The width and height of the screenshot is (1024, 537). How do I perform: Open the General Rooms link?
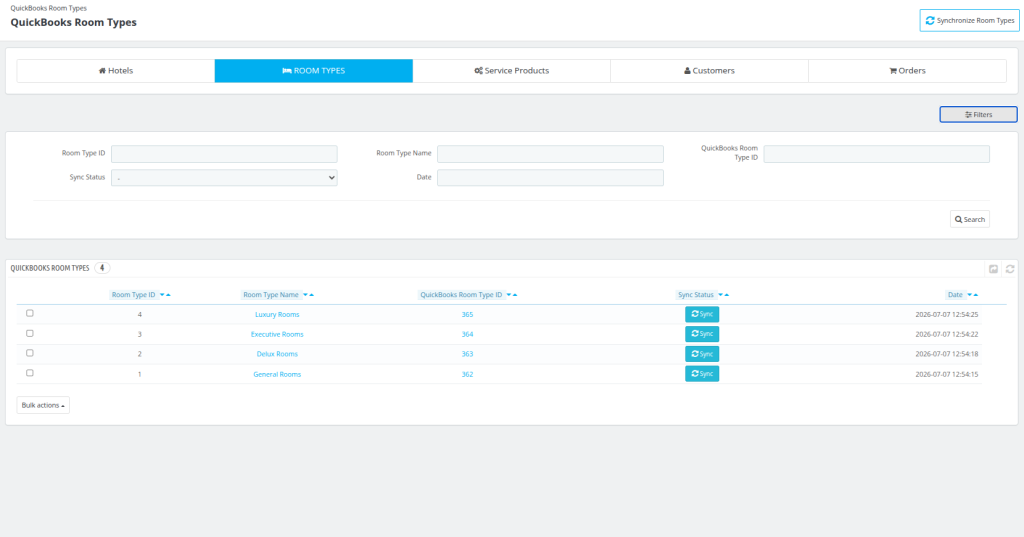coord(277,374)
